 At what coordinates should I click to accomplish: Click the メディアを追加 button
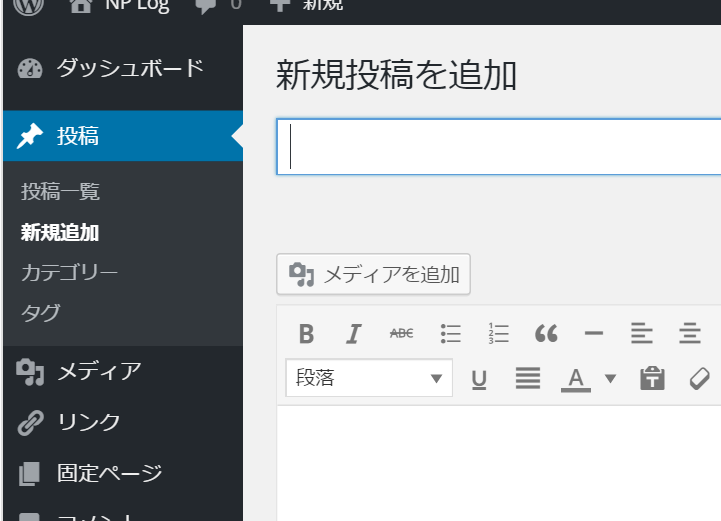(x=373, y=274)
